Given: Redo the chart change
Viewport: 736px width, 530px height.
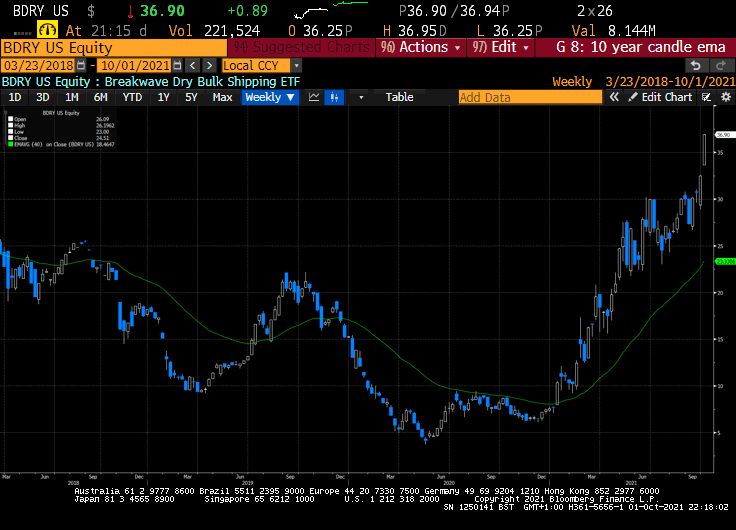Looking at the screenshot, I should coord(721,65).
